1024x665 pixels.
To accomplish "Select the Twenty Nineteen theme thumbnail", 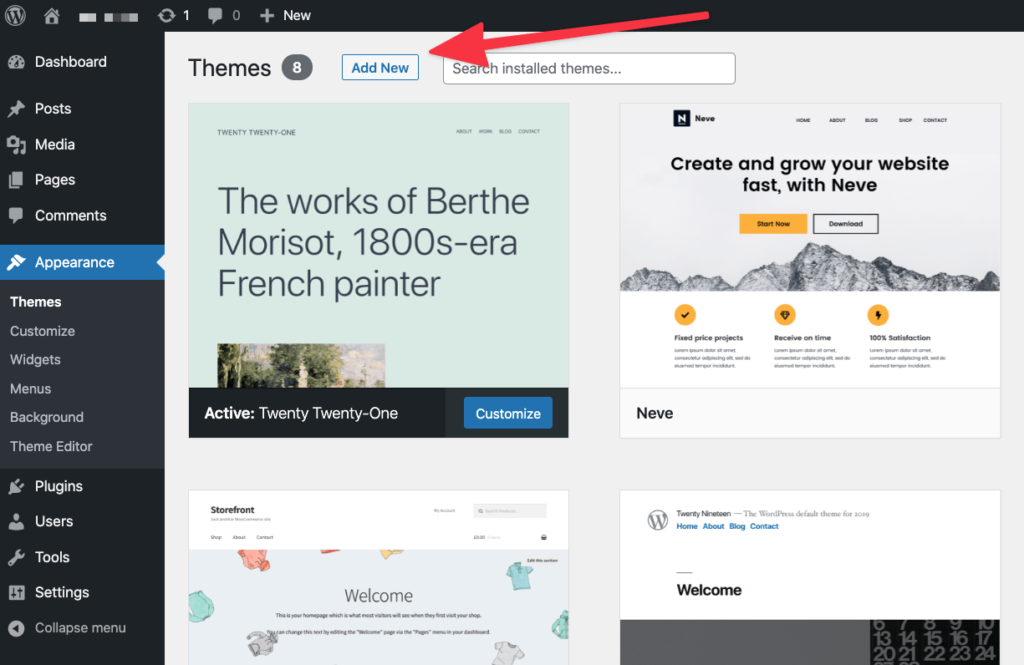I will coord(810,577).
